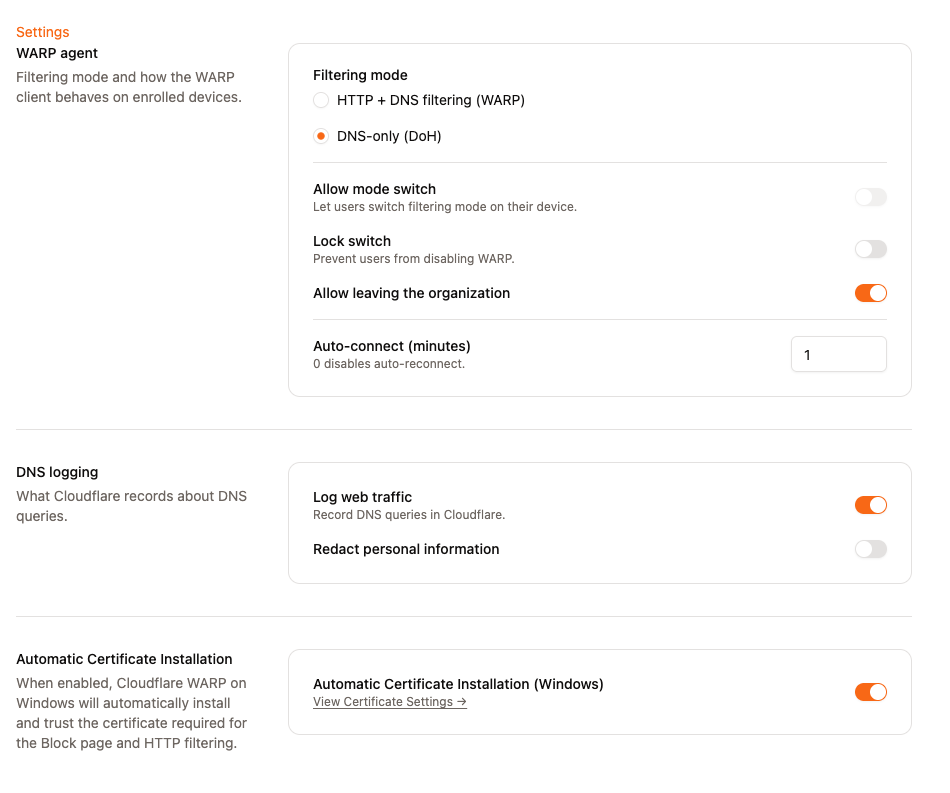Turn off the Log web traffic toggle
This screenshot has width=950, height=793.
pyautogui.click(x=871, y=505)
